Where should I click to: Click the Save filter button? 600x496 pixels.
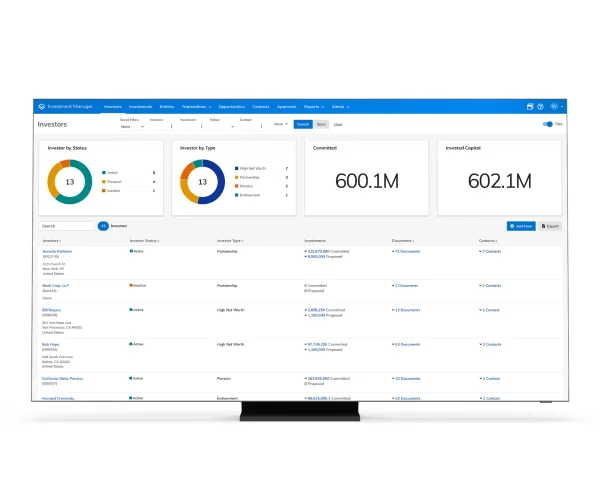pos(321,124)
